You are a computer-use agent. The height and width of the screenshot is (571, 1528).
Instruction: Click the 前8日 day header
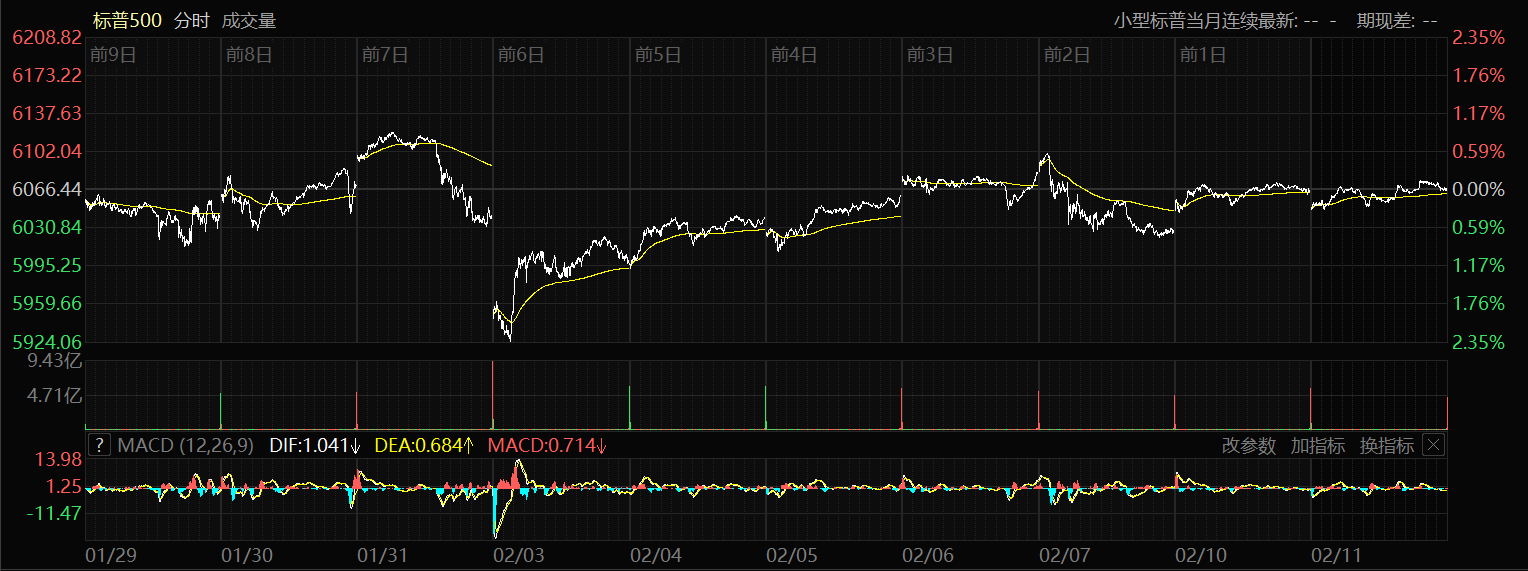tap(249, 55)
